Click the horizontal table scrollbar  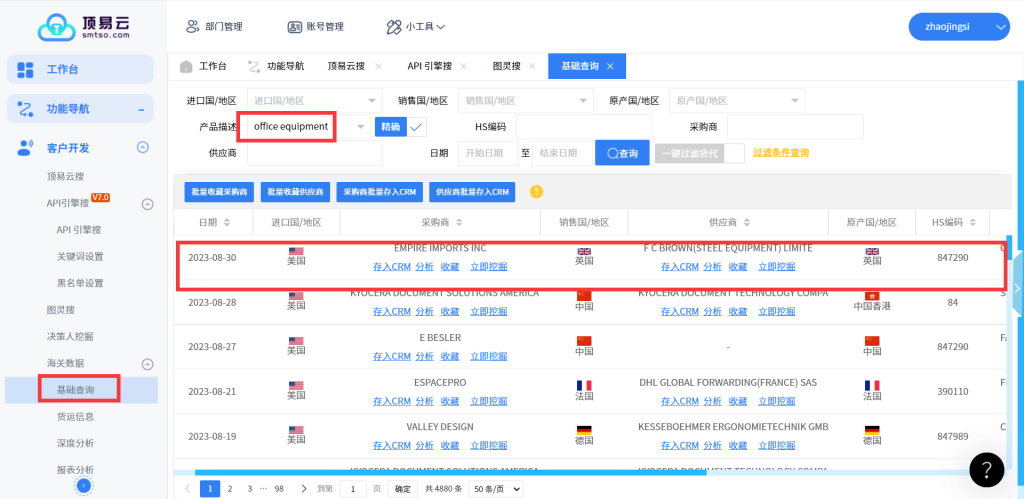500,472
